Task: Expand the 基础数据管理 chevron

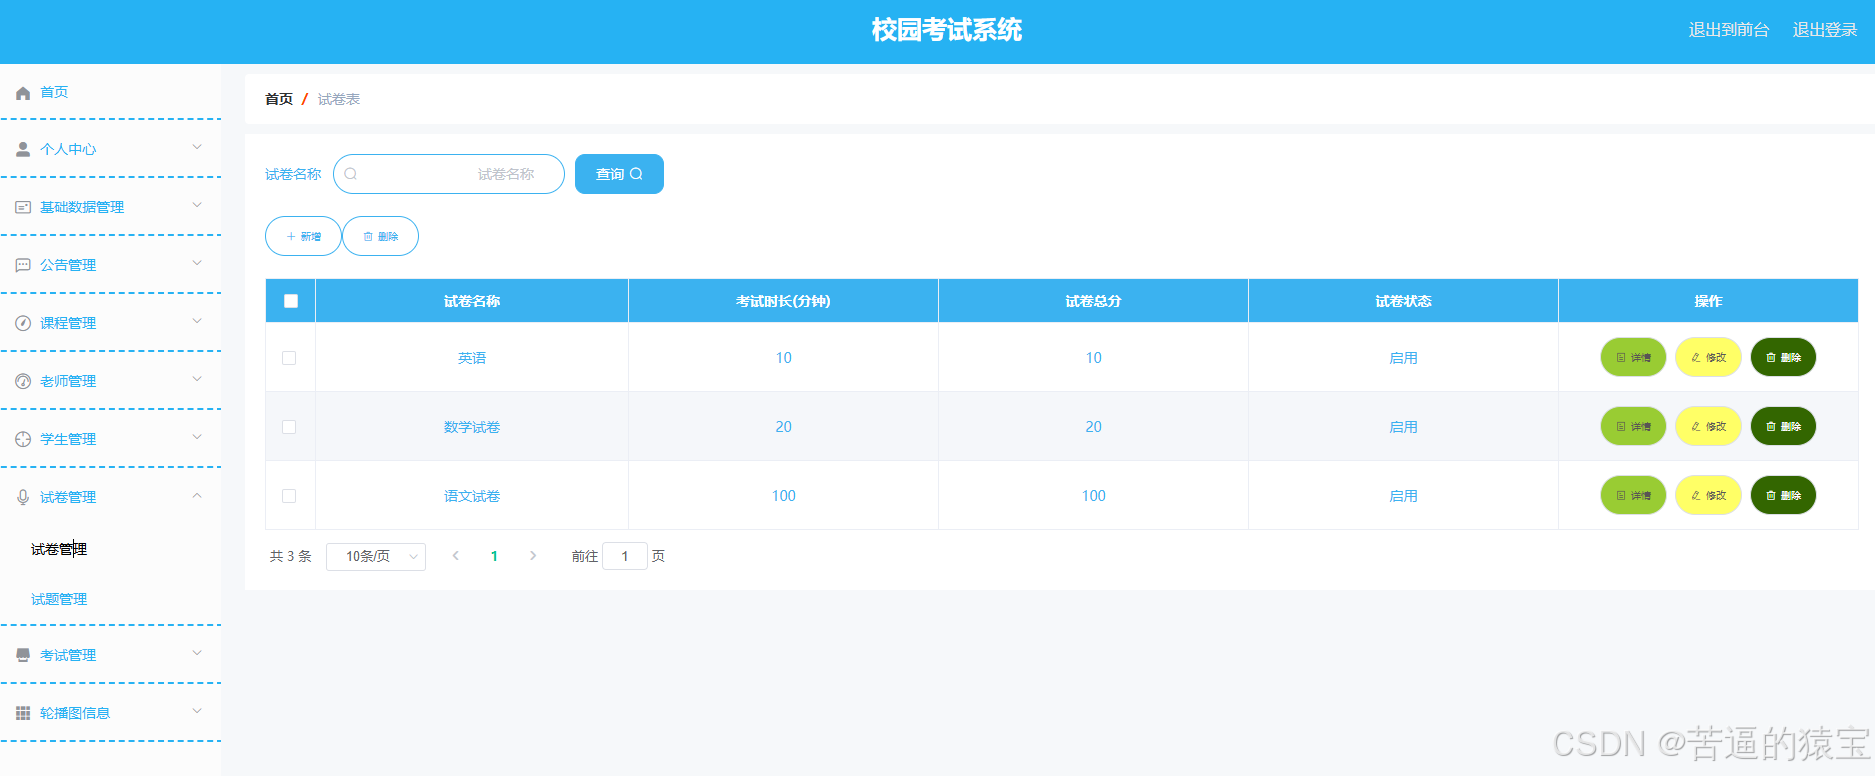Action: 197,206
